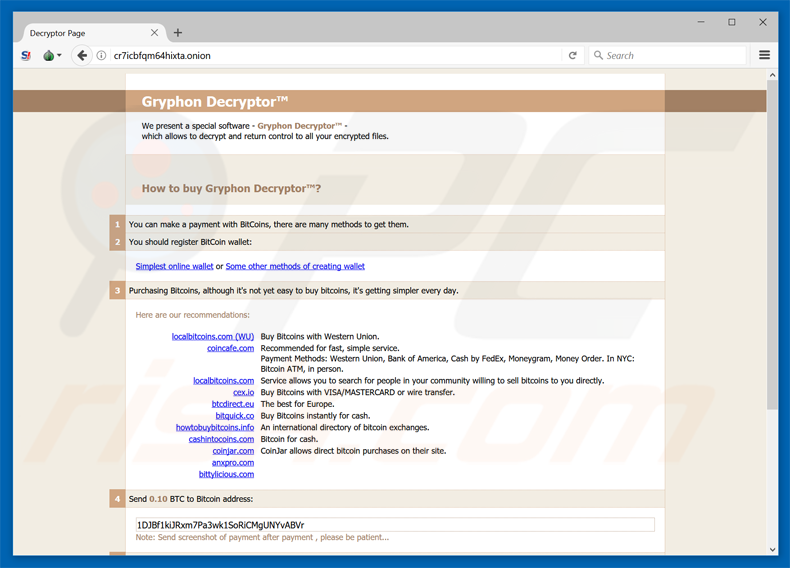Image resolution: width=790 pixels, height=568 pixels.
Task: Click the coinjar.com link
Action: click(233, 451)
